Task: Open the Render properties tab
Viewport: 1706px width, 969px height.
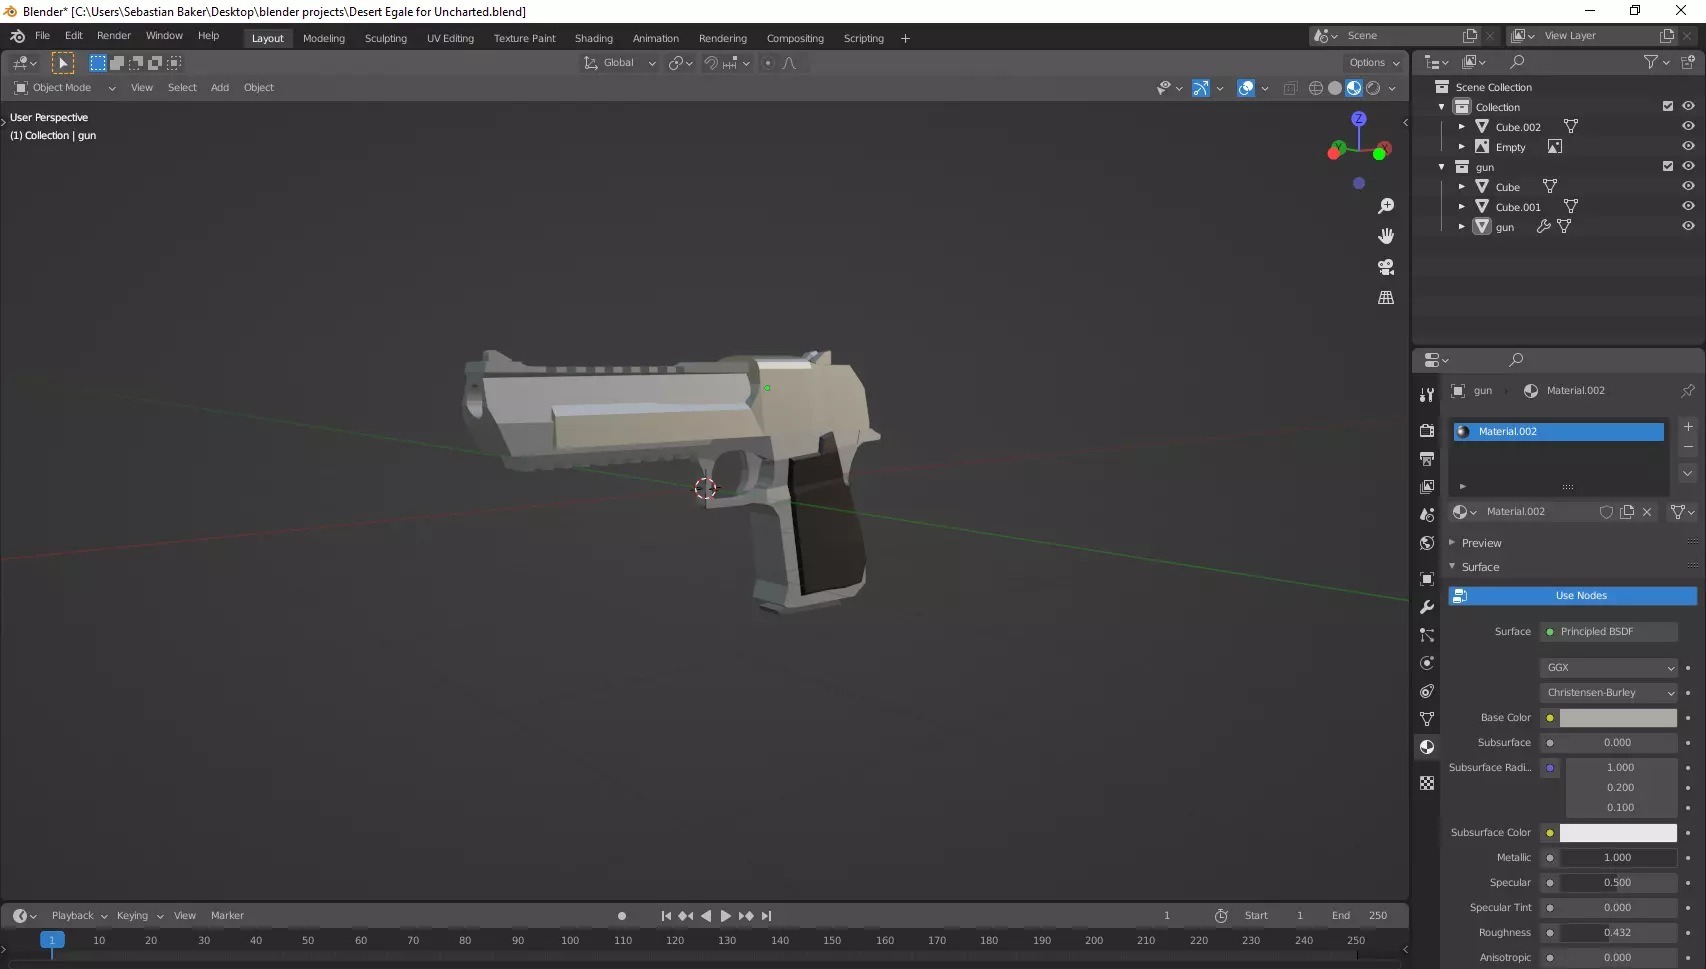Action: [x=1427, y=430]
